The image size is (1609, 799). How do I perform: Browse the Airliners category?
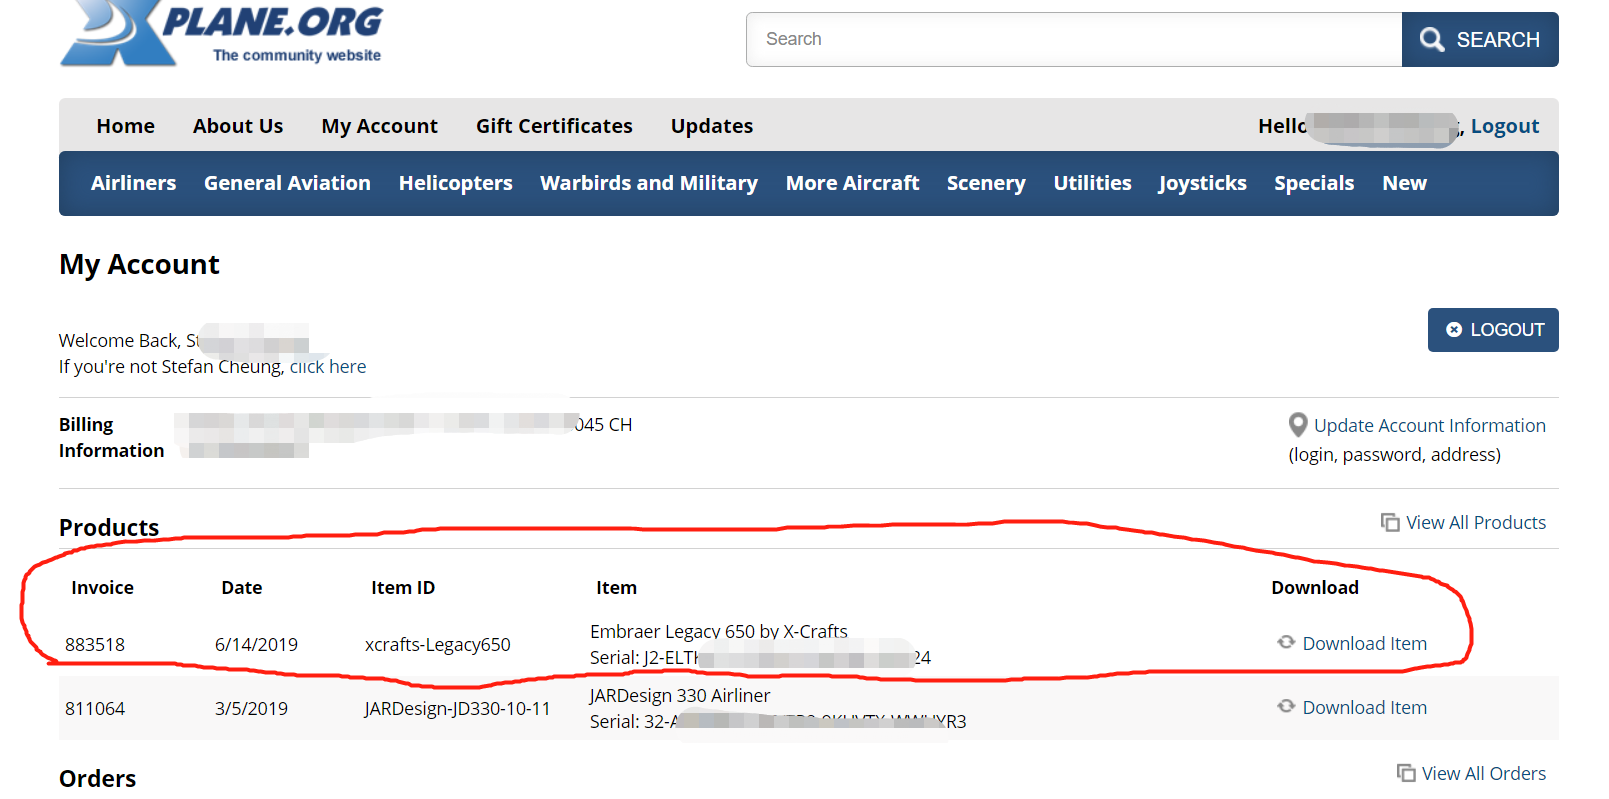(x=133, y=183)
